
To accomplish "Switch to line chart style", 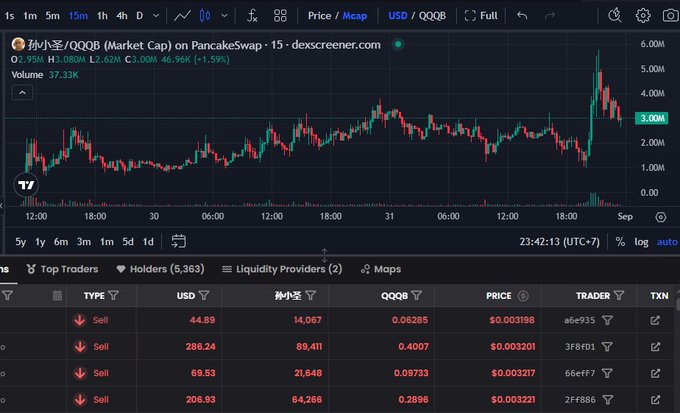I will coord(182,16).
